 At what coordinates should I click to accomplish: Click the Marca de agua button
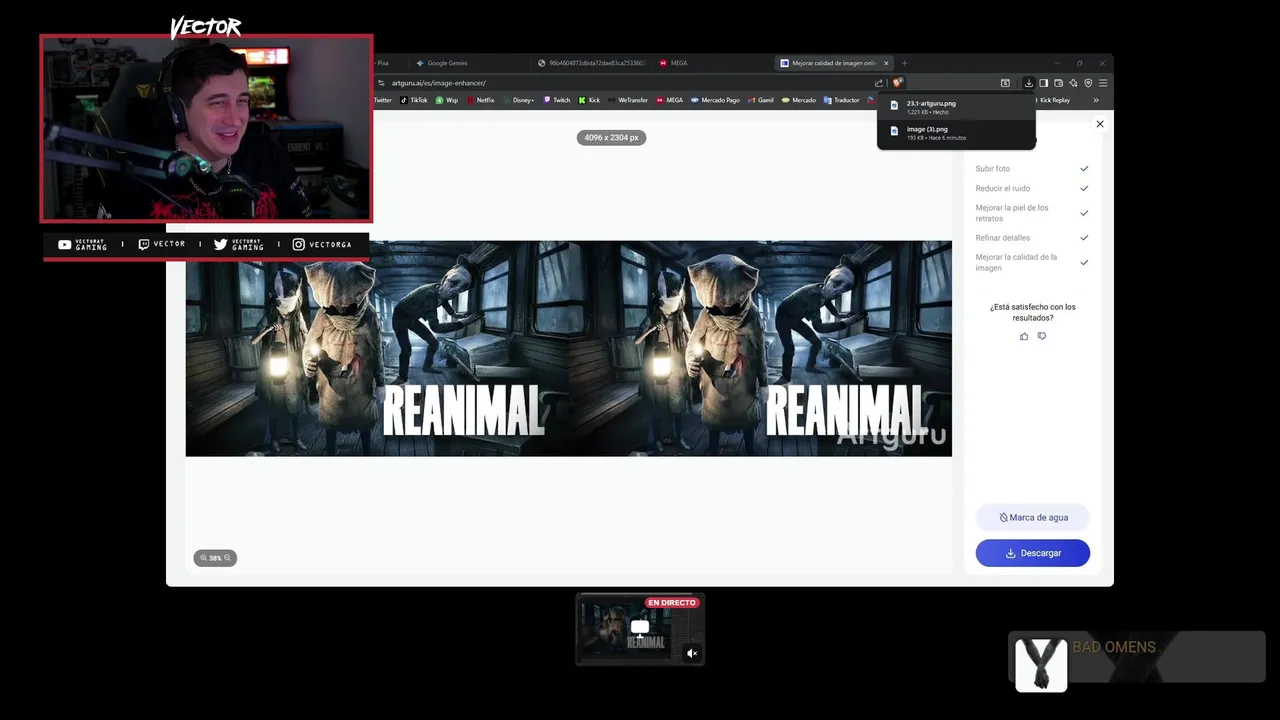tap(1032, 517)
